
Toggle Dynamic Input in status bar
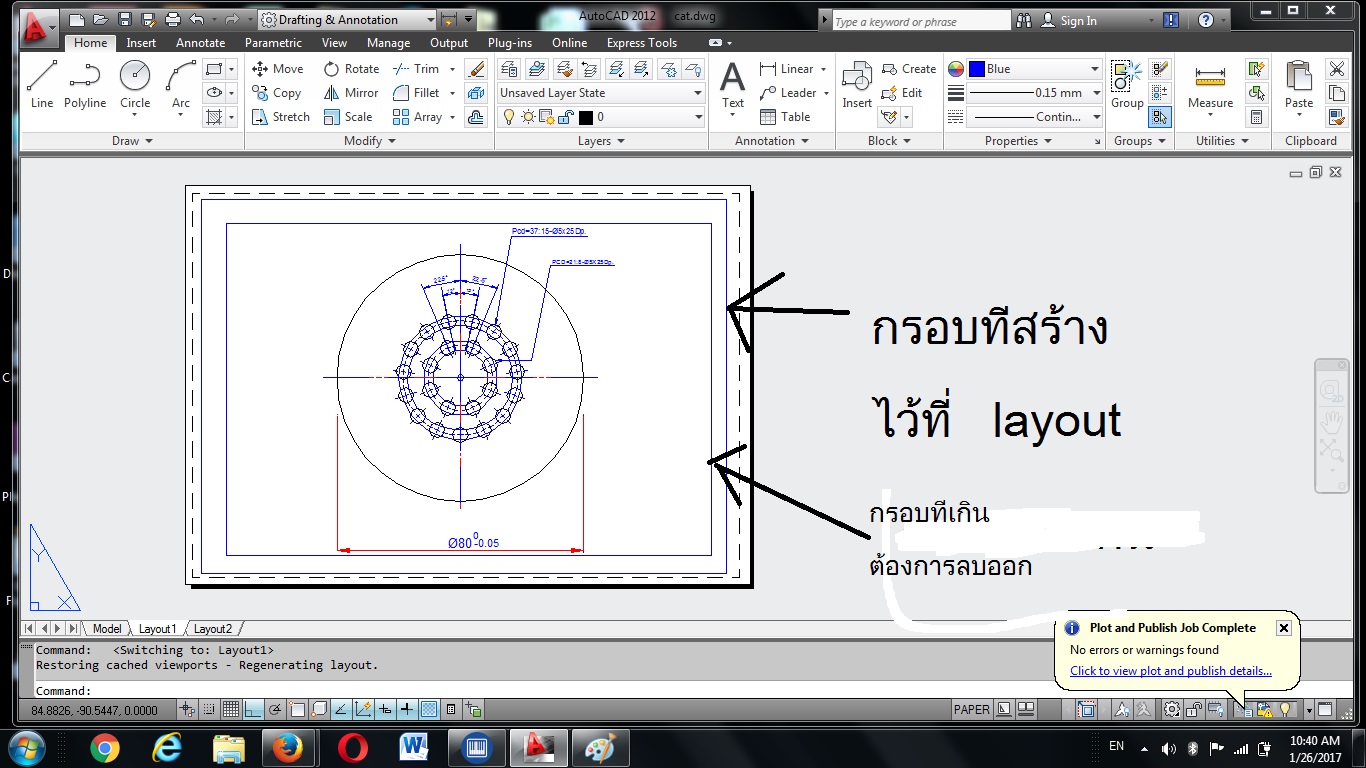pos(385,710)
